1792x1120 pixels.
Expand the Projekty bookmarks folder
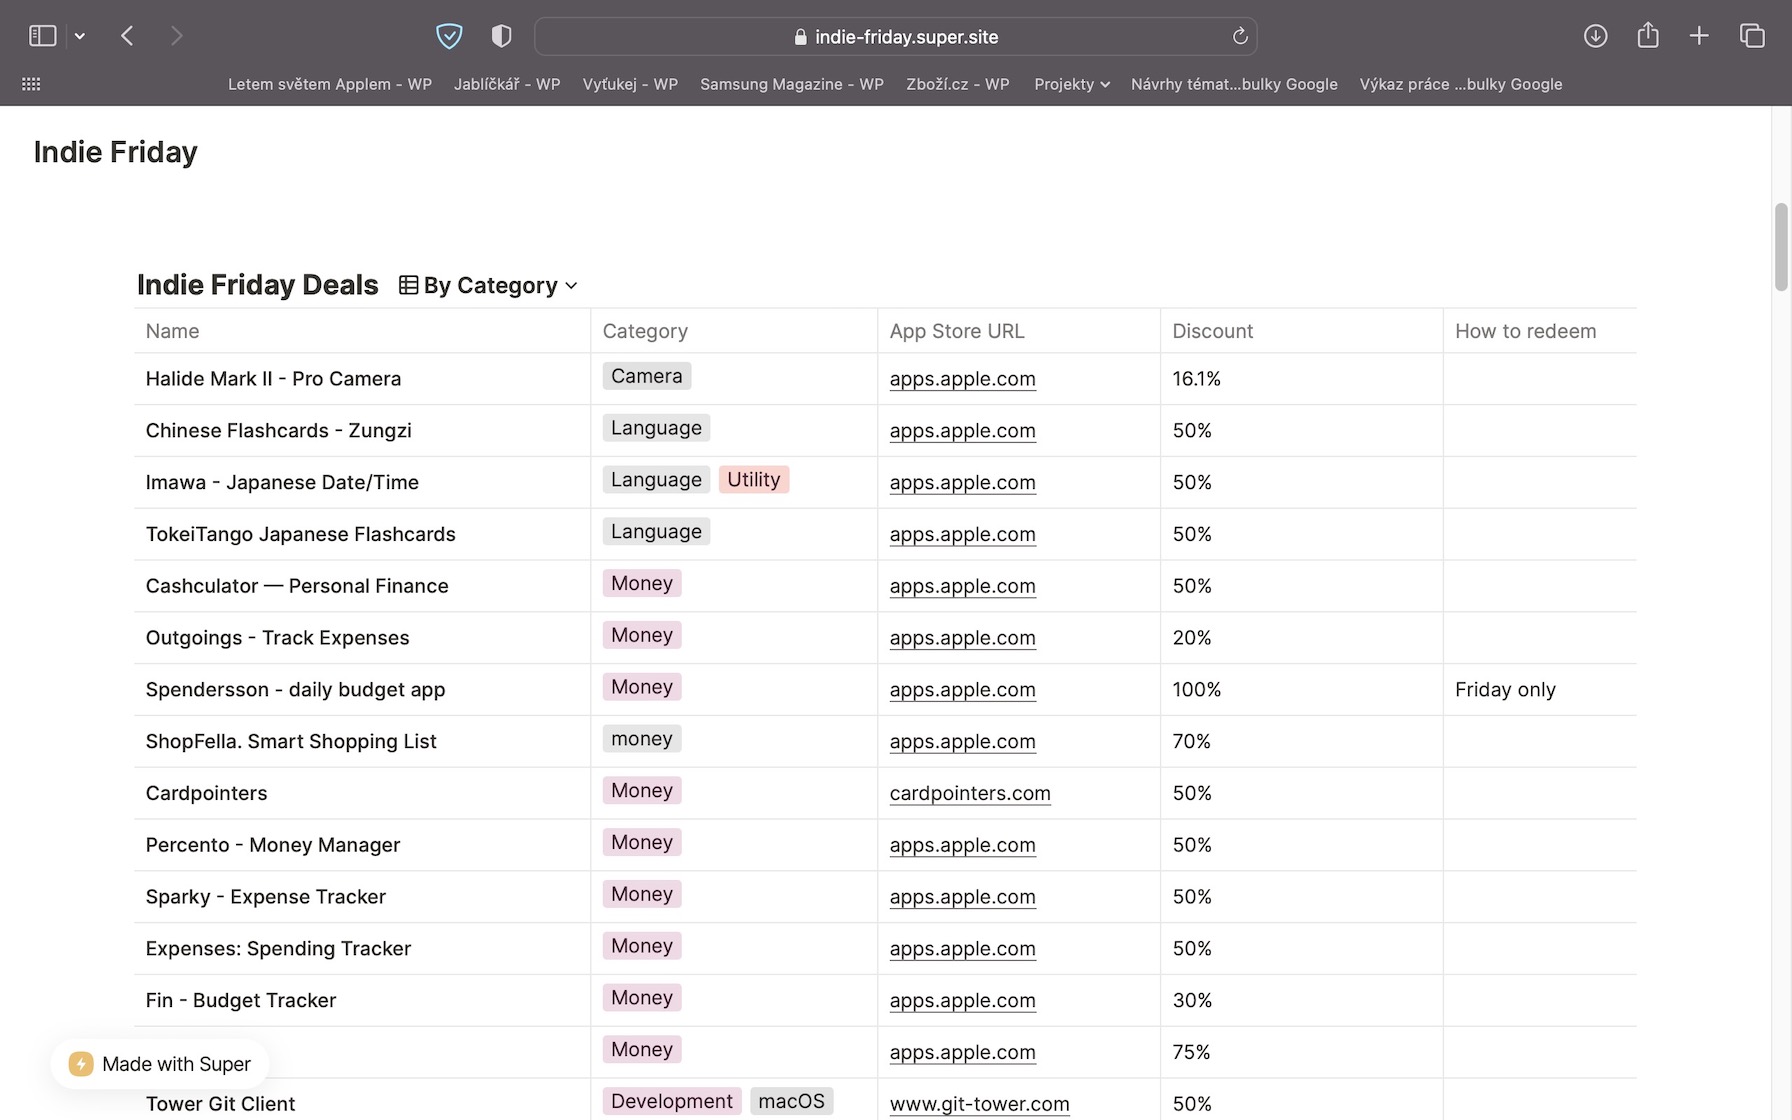[1071, 84]
